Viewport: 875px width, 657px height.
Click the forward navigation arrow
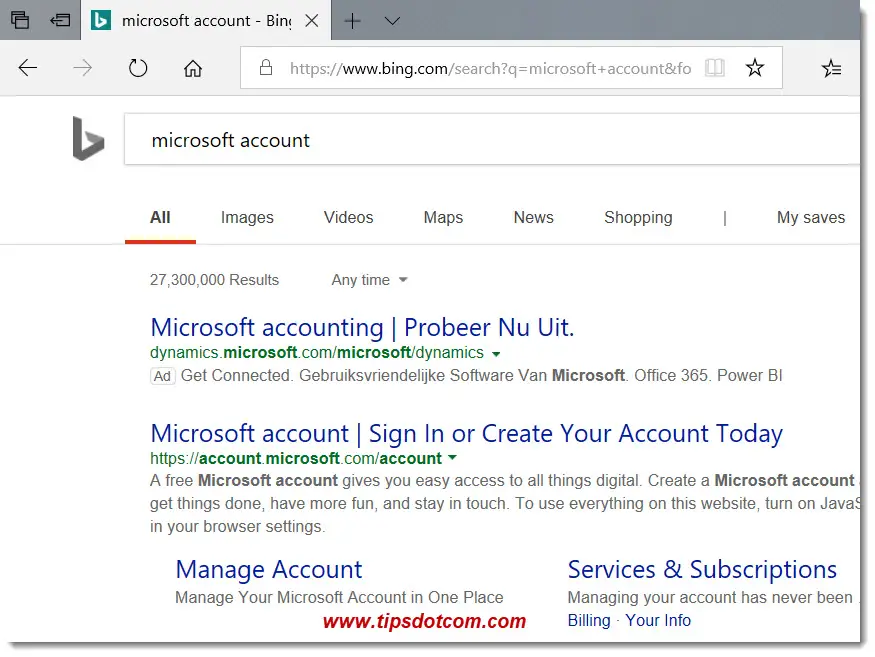coord(83,68)
